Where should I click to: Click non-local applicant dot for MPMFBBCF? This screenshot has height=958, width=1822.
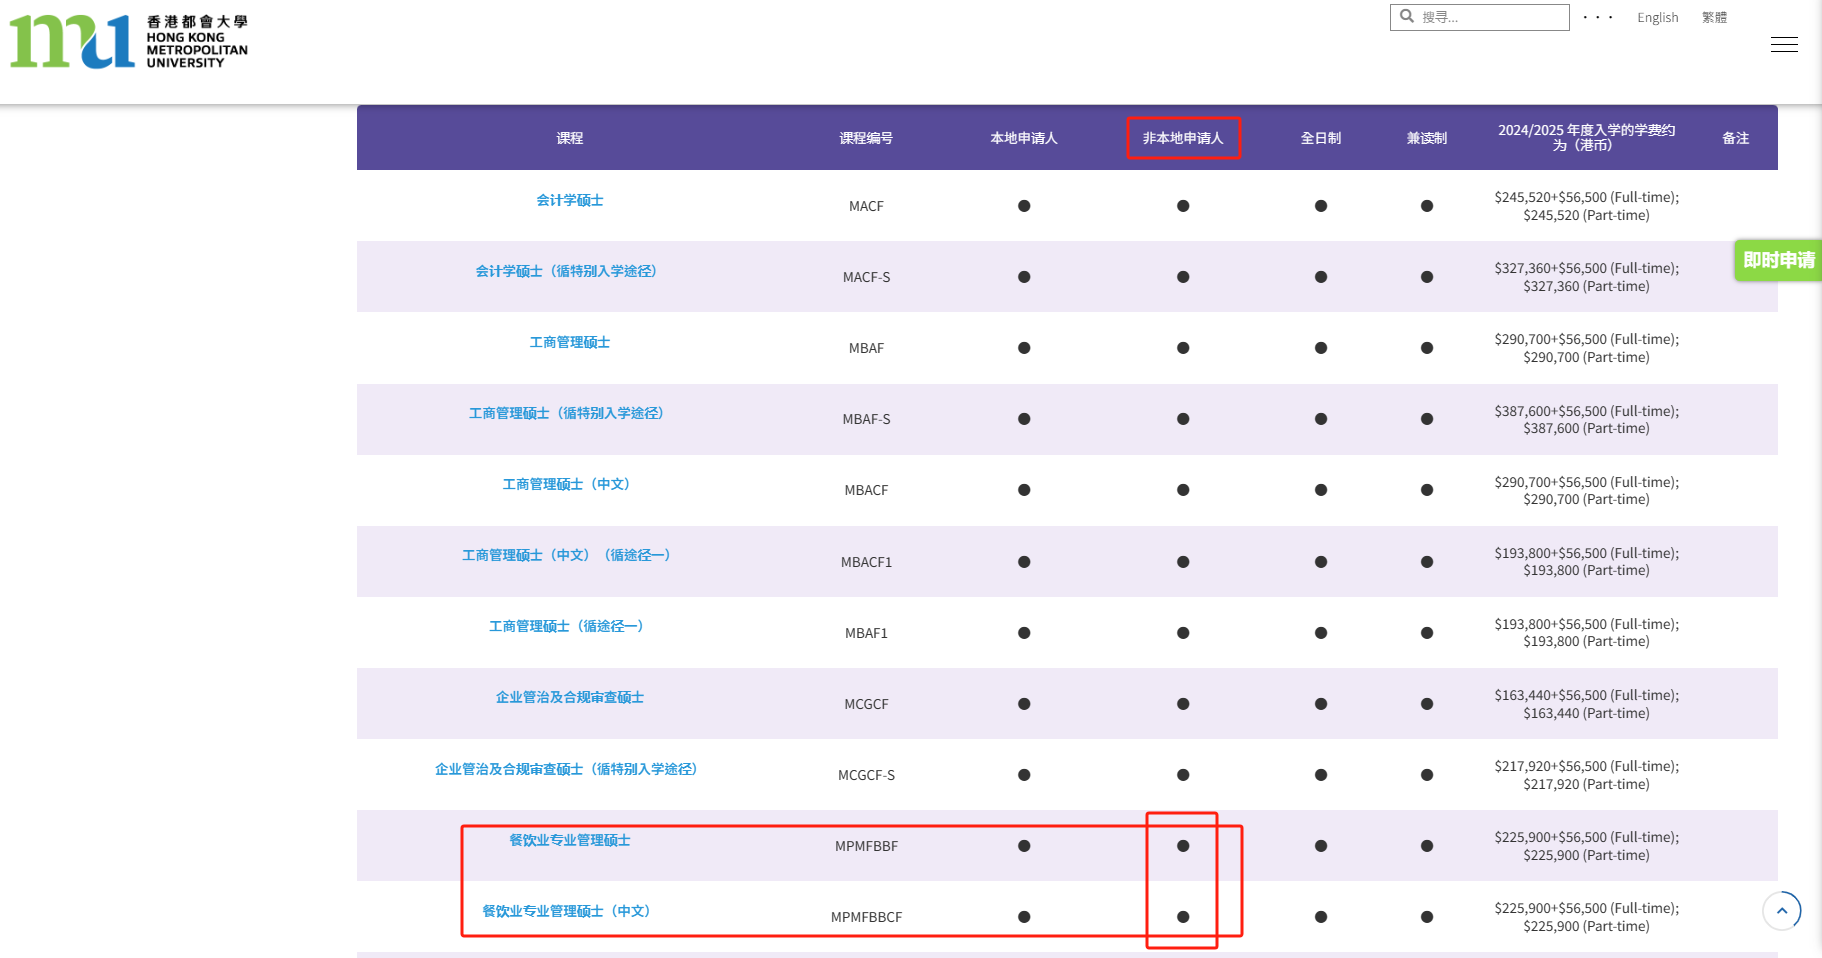1183,917
